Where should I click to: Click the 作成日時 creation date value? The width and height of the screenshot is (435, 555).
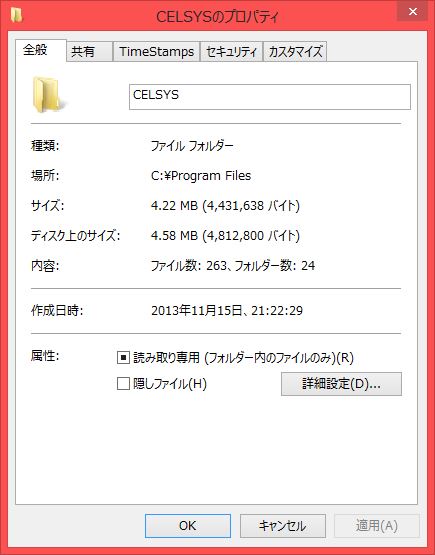click(x=227, y=310)
